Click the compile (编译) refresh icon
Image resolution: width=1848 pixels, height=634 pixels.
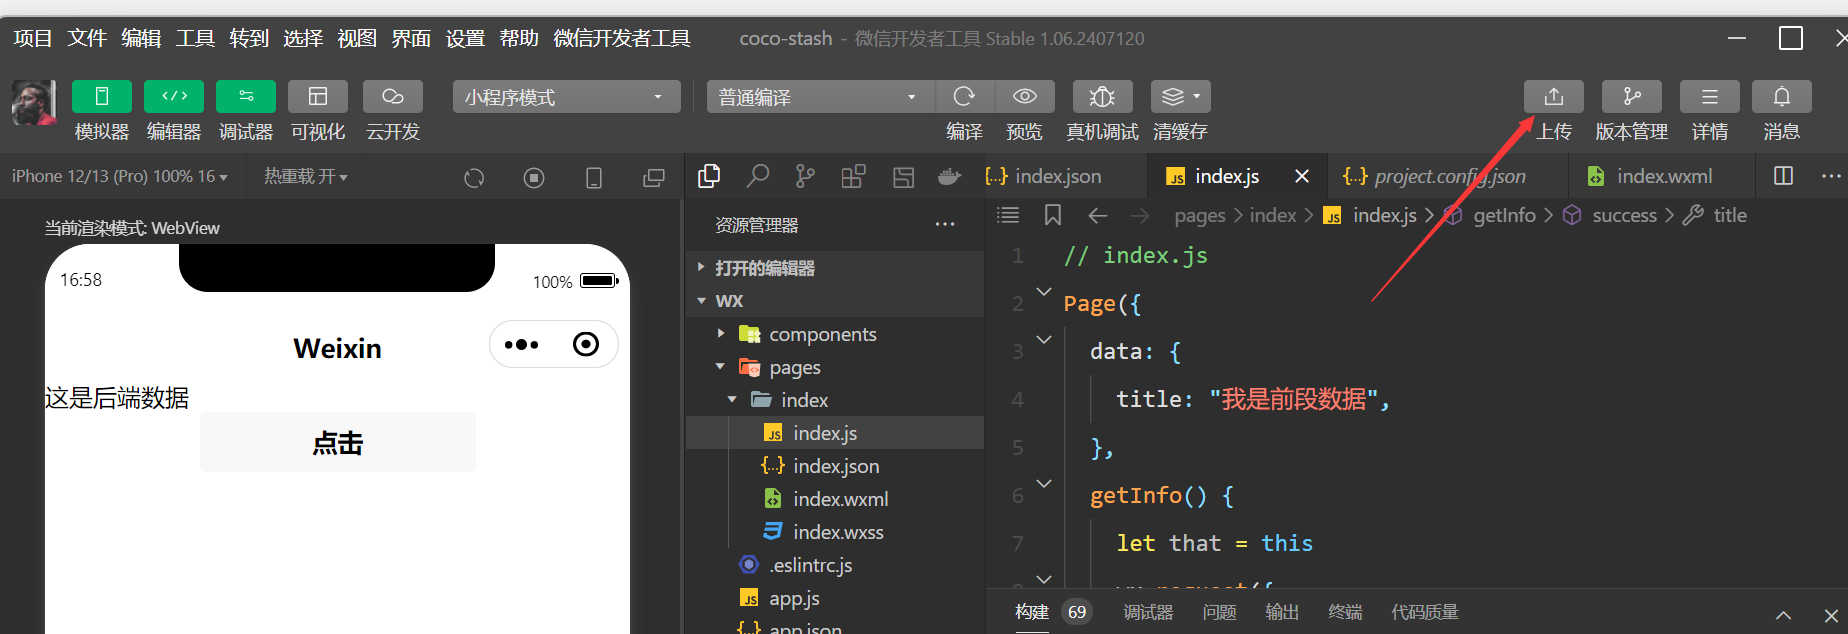coord(964,97)
